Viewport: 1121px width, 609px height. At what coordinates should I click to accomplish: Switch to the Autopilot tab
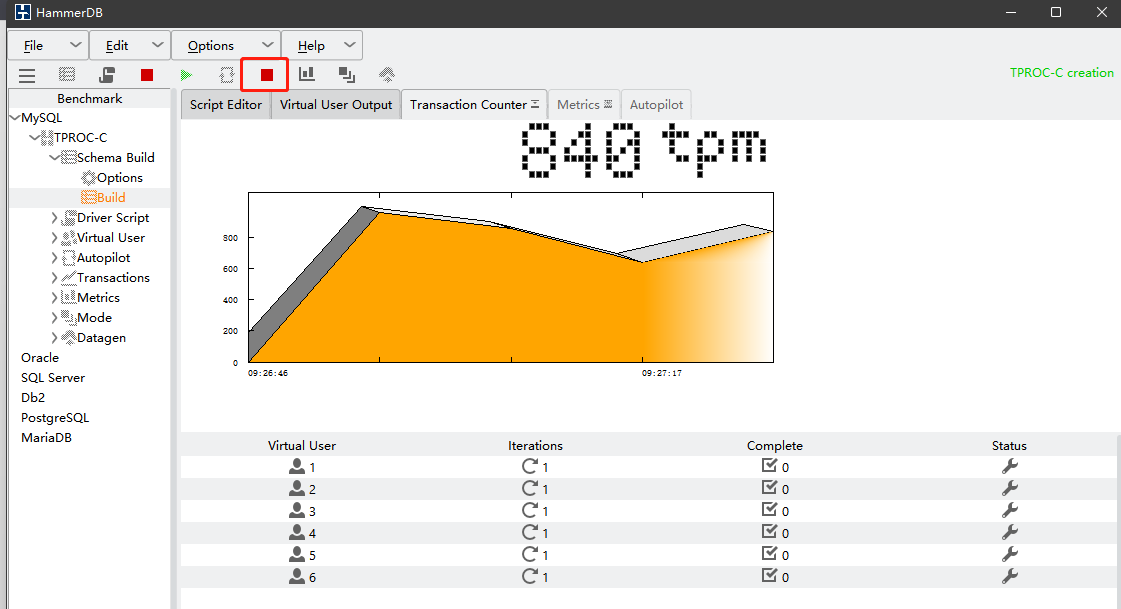(x=656, y=104)
